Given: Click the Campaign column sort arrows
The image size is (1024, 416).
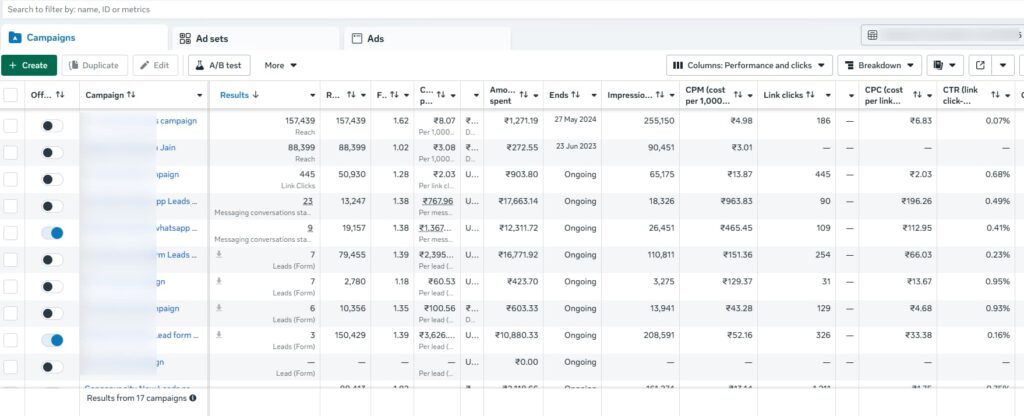Looking at the screenshot, I should [131, 95].
